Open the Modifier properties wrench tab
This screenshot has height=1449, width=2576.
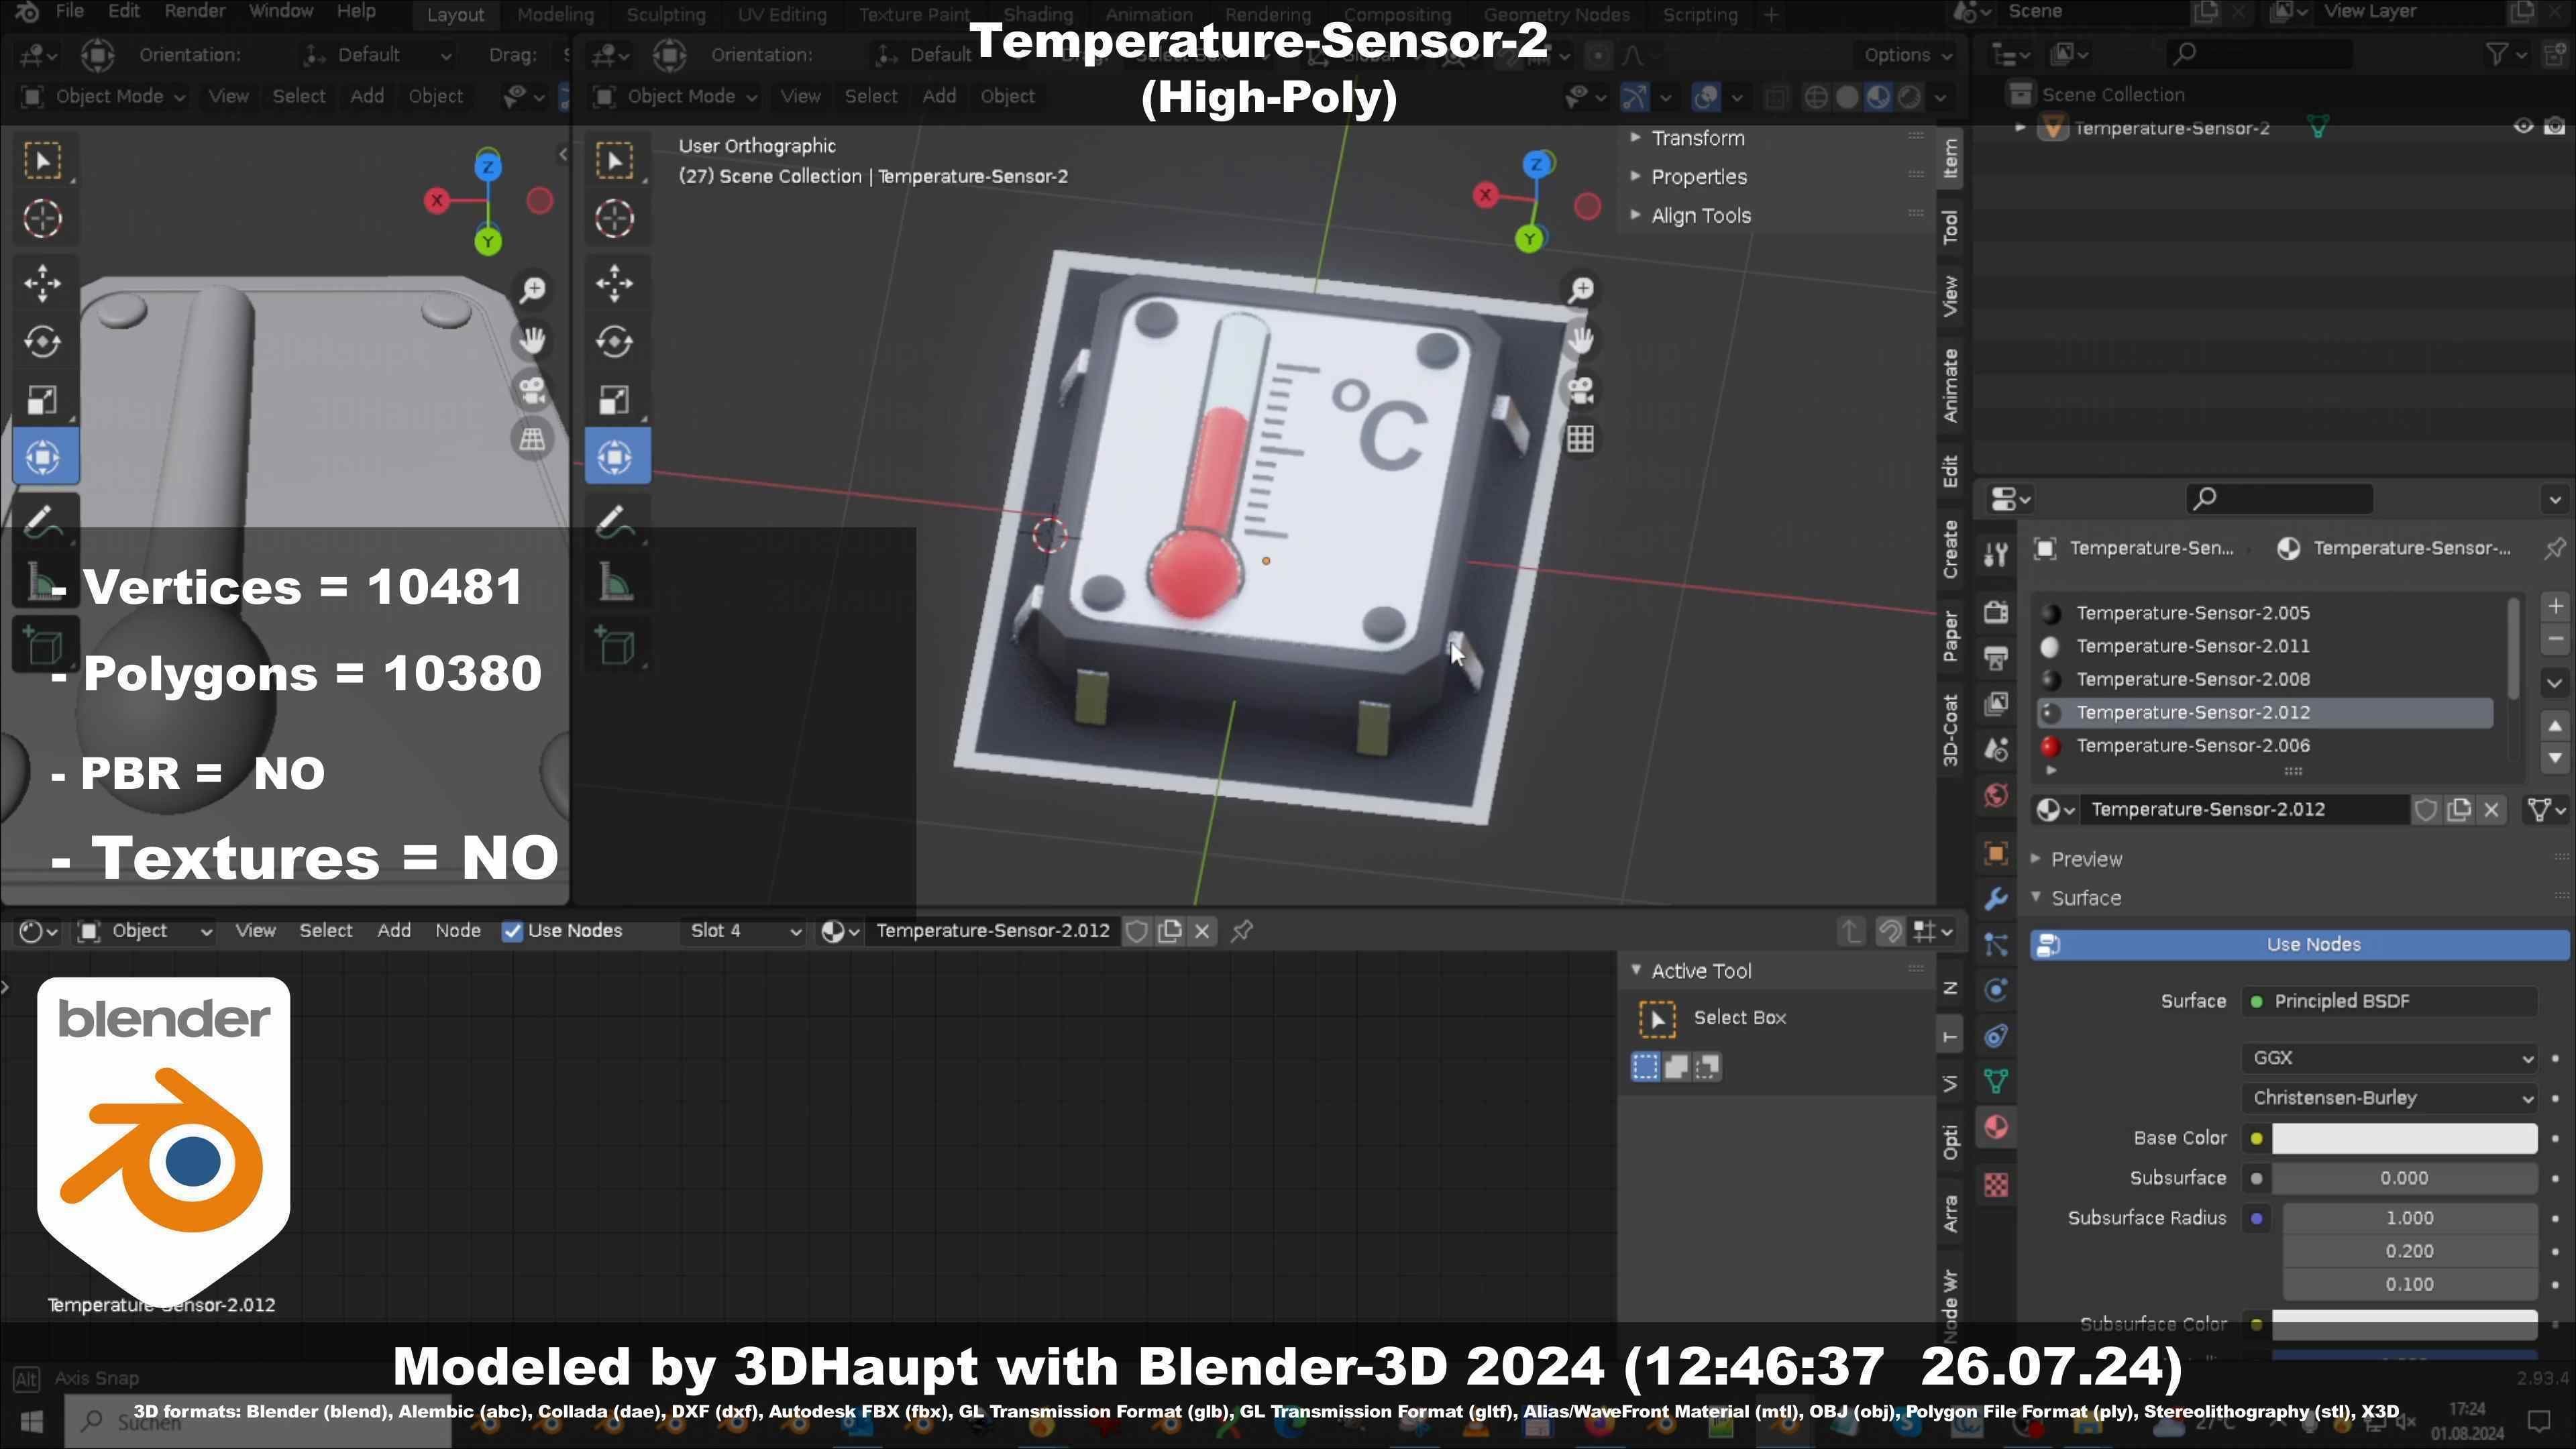(1996, 898)
